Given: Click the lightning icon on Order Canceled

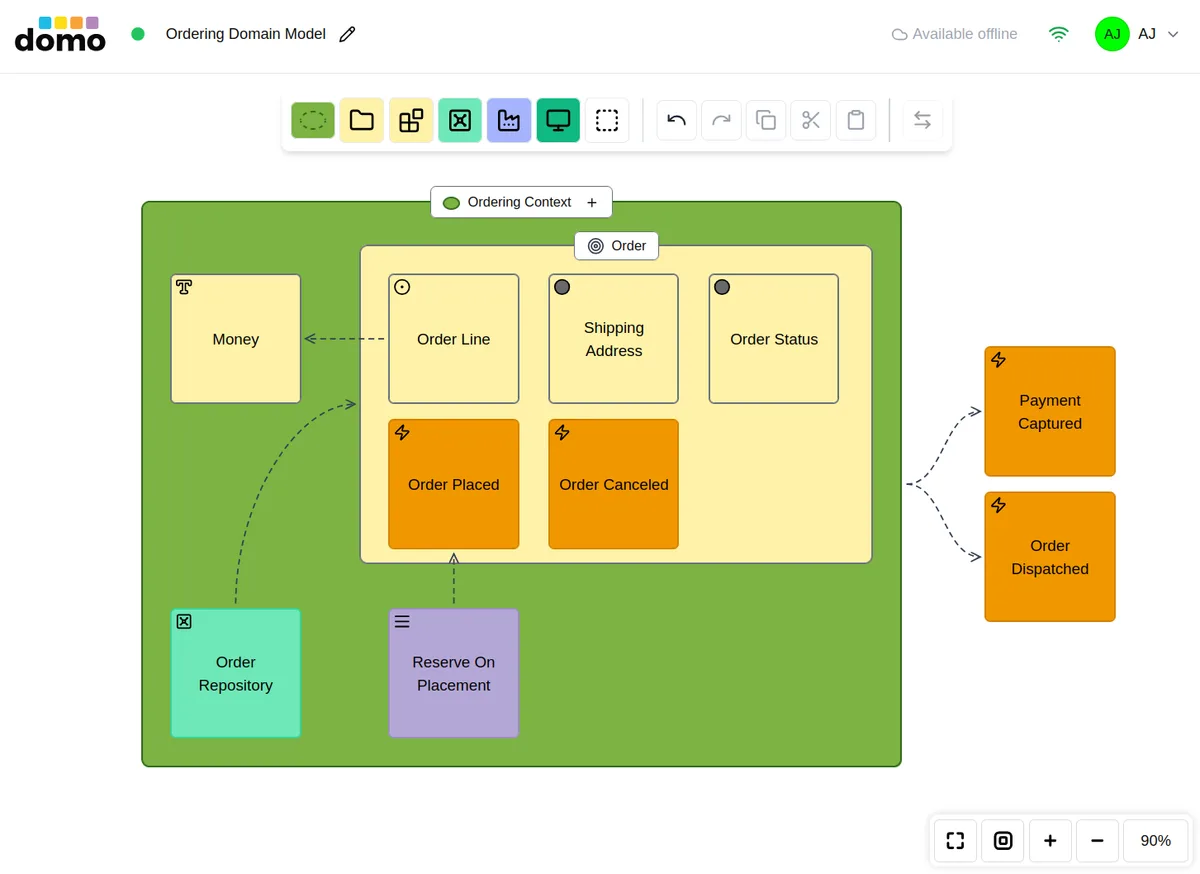Looking at the screenshot, I should (562, 432).
